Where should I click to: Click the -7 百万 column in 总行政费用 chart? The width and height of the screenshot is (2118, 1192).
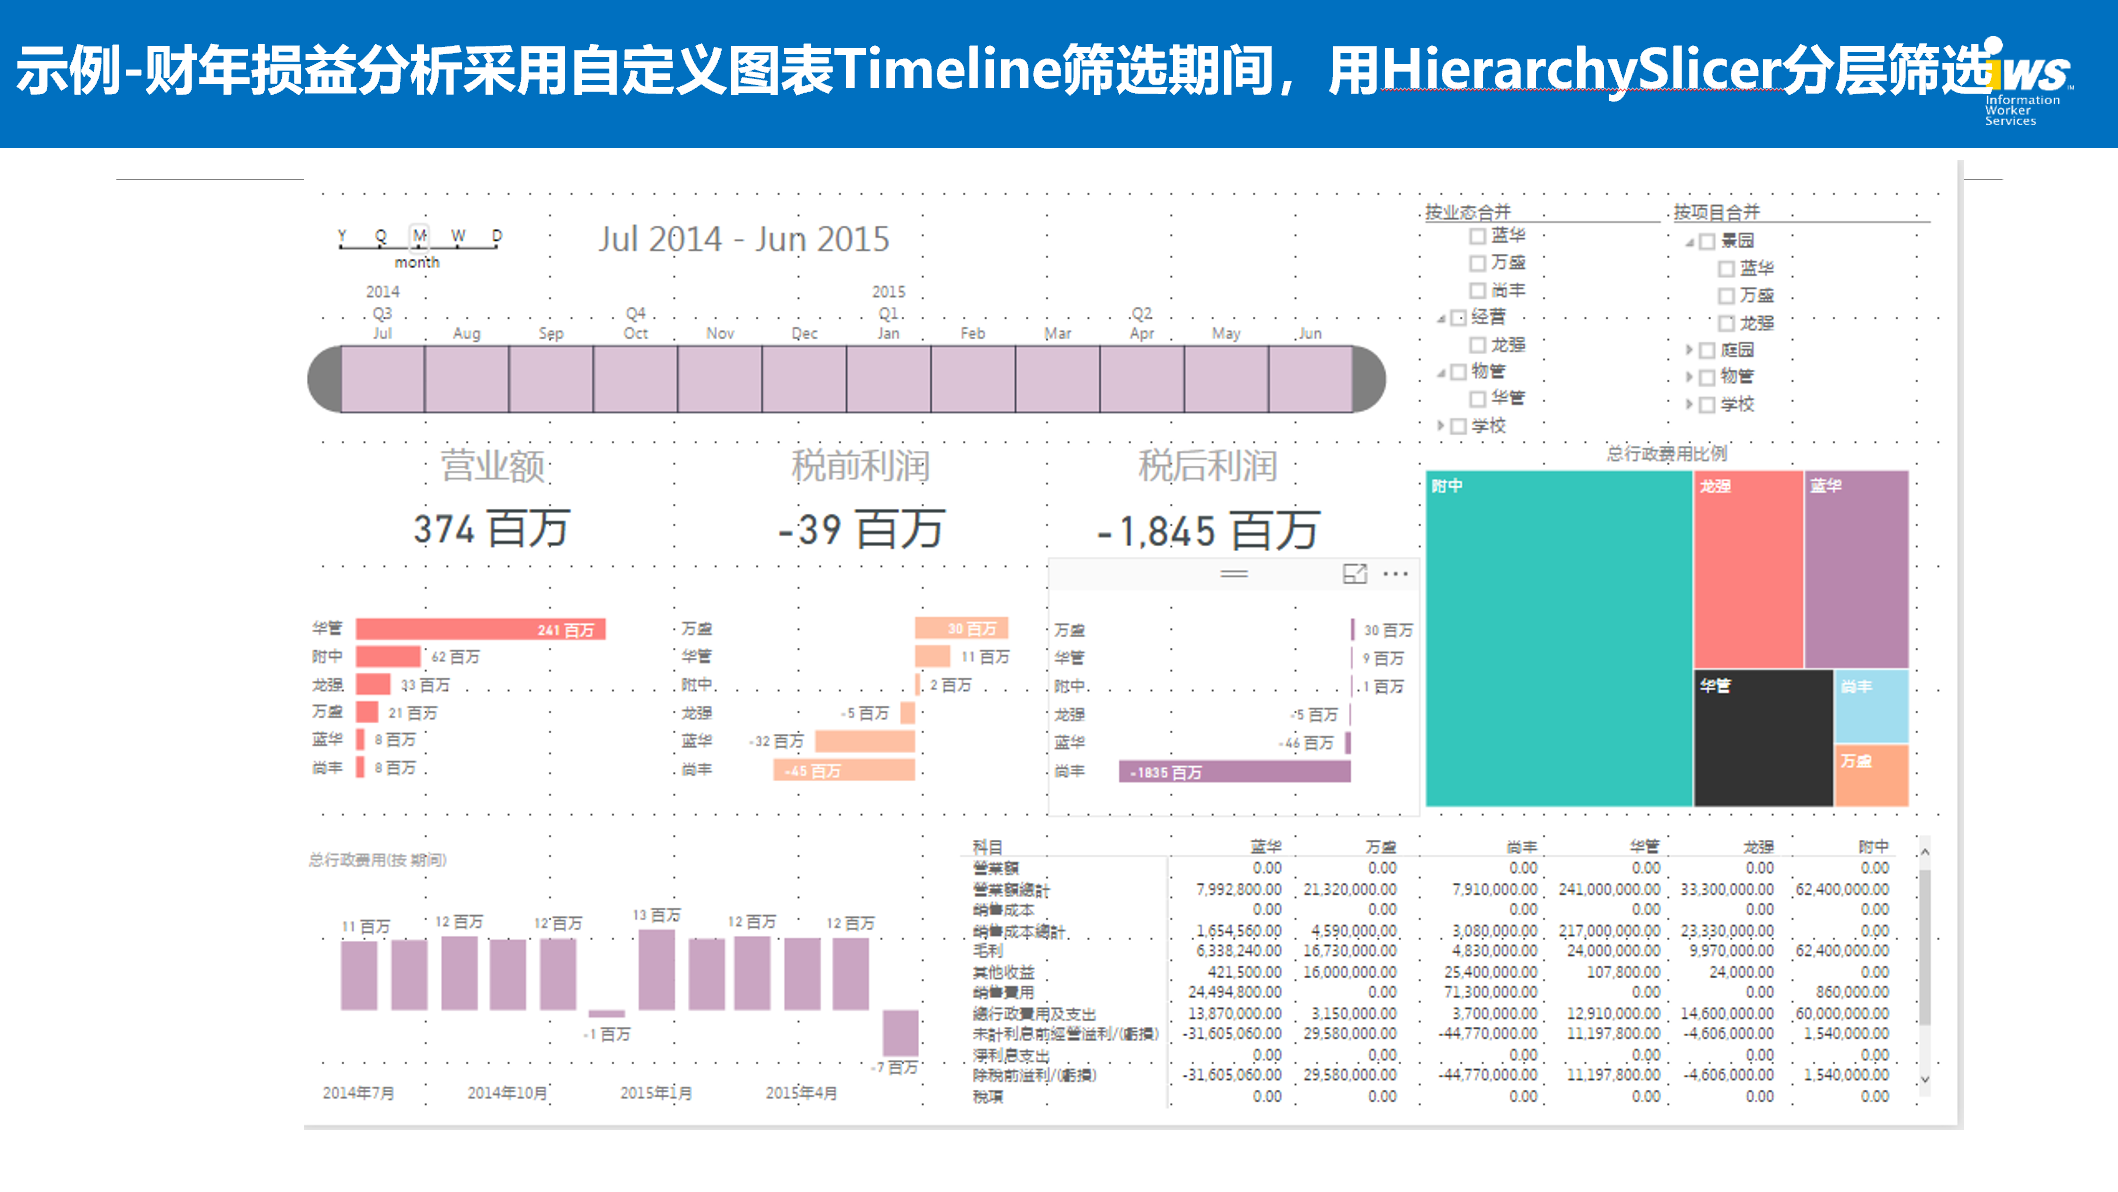tap(900, 1033)
